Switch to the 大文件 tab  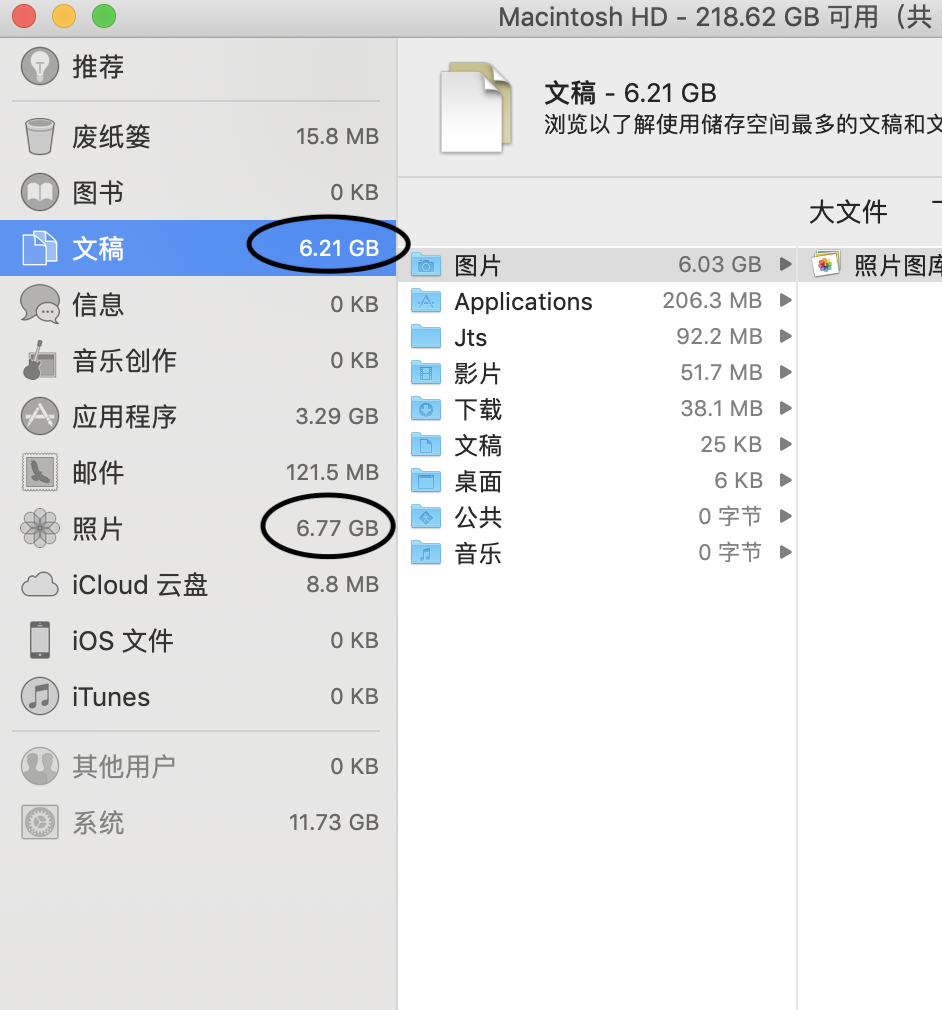[848, 212]
